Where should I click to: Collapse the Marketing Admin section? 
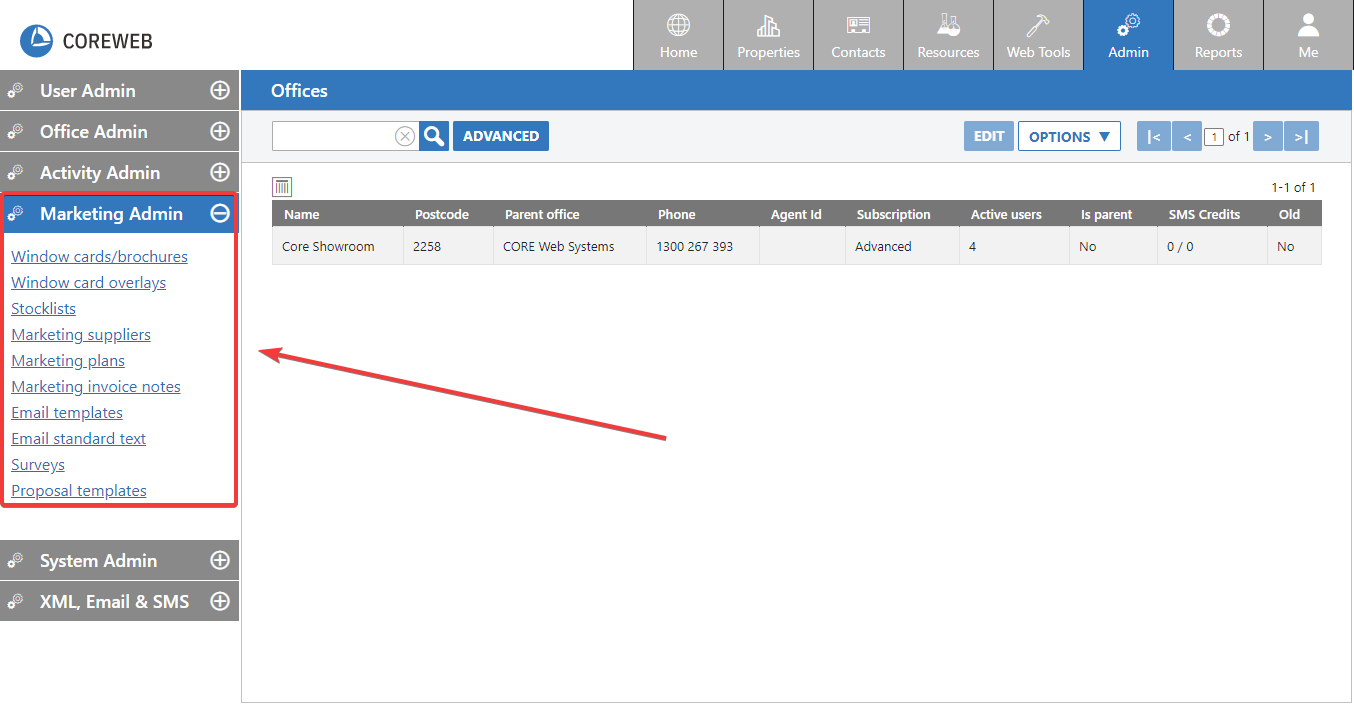click(219, 213)
